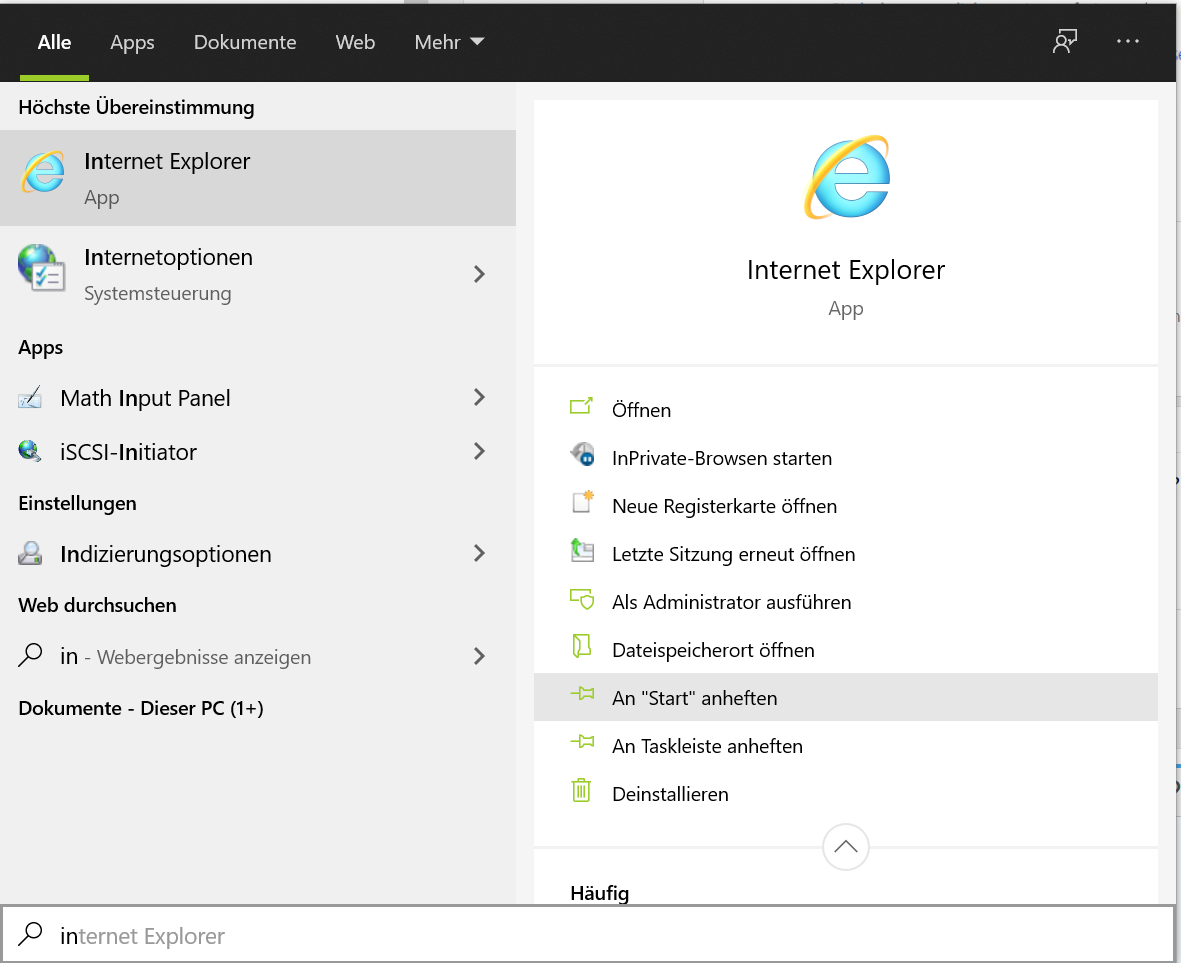Select An "Start" anheften
This screenshot has width=1181, height=963.
[x=846, y=697]
